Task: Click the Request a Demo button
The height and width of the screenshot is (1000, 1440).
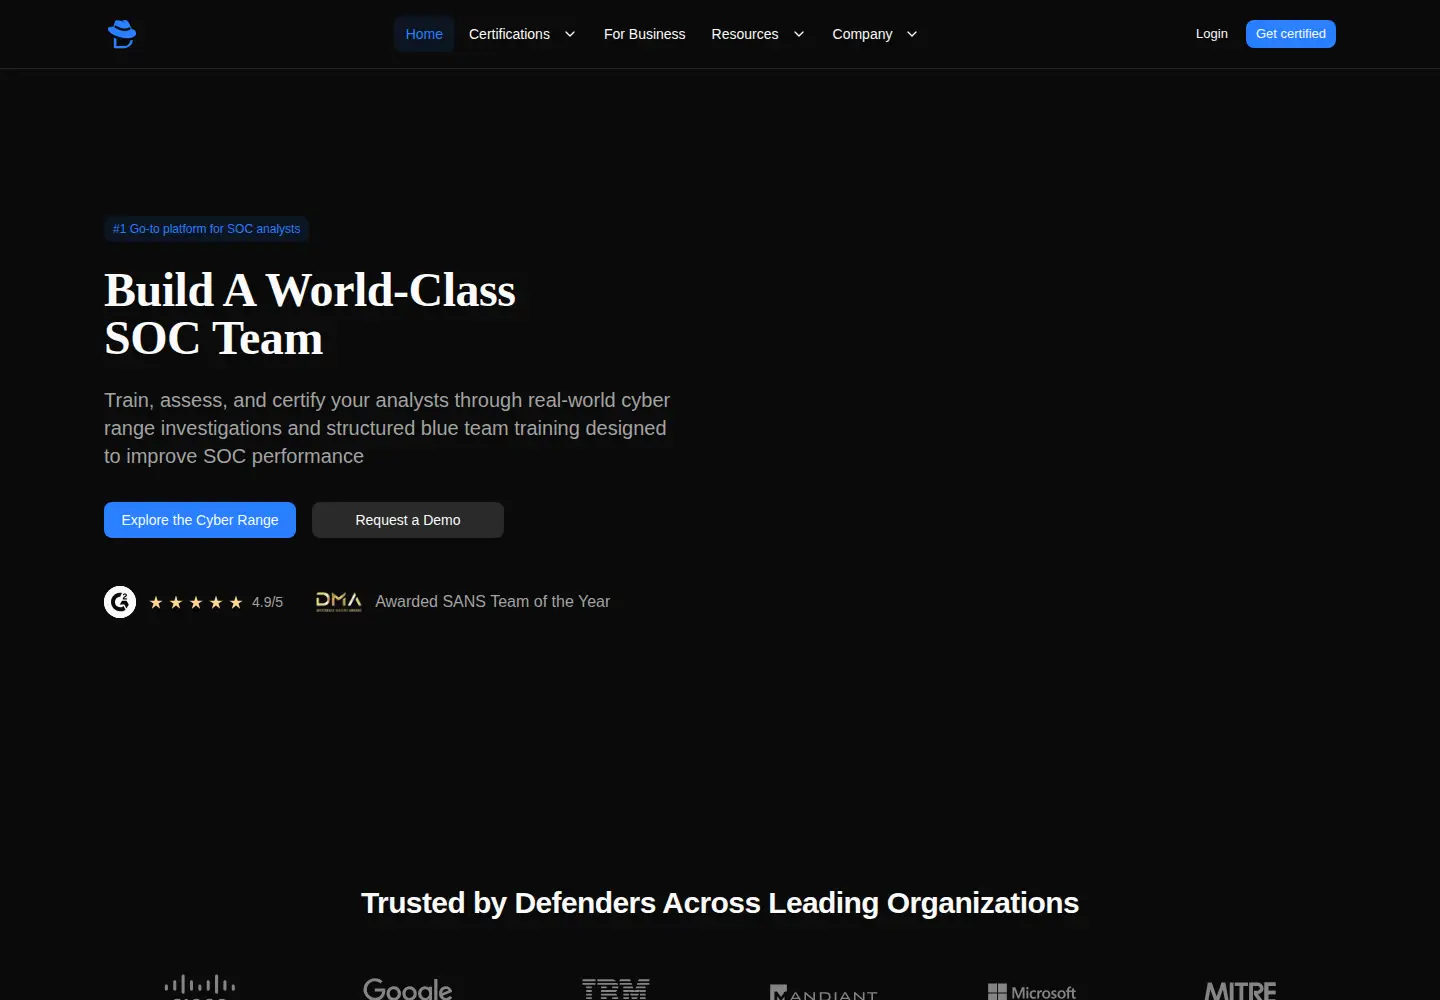Action: click(x=408, y=520)
